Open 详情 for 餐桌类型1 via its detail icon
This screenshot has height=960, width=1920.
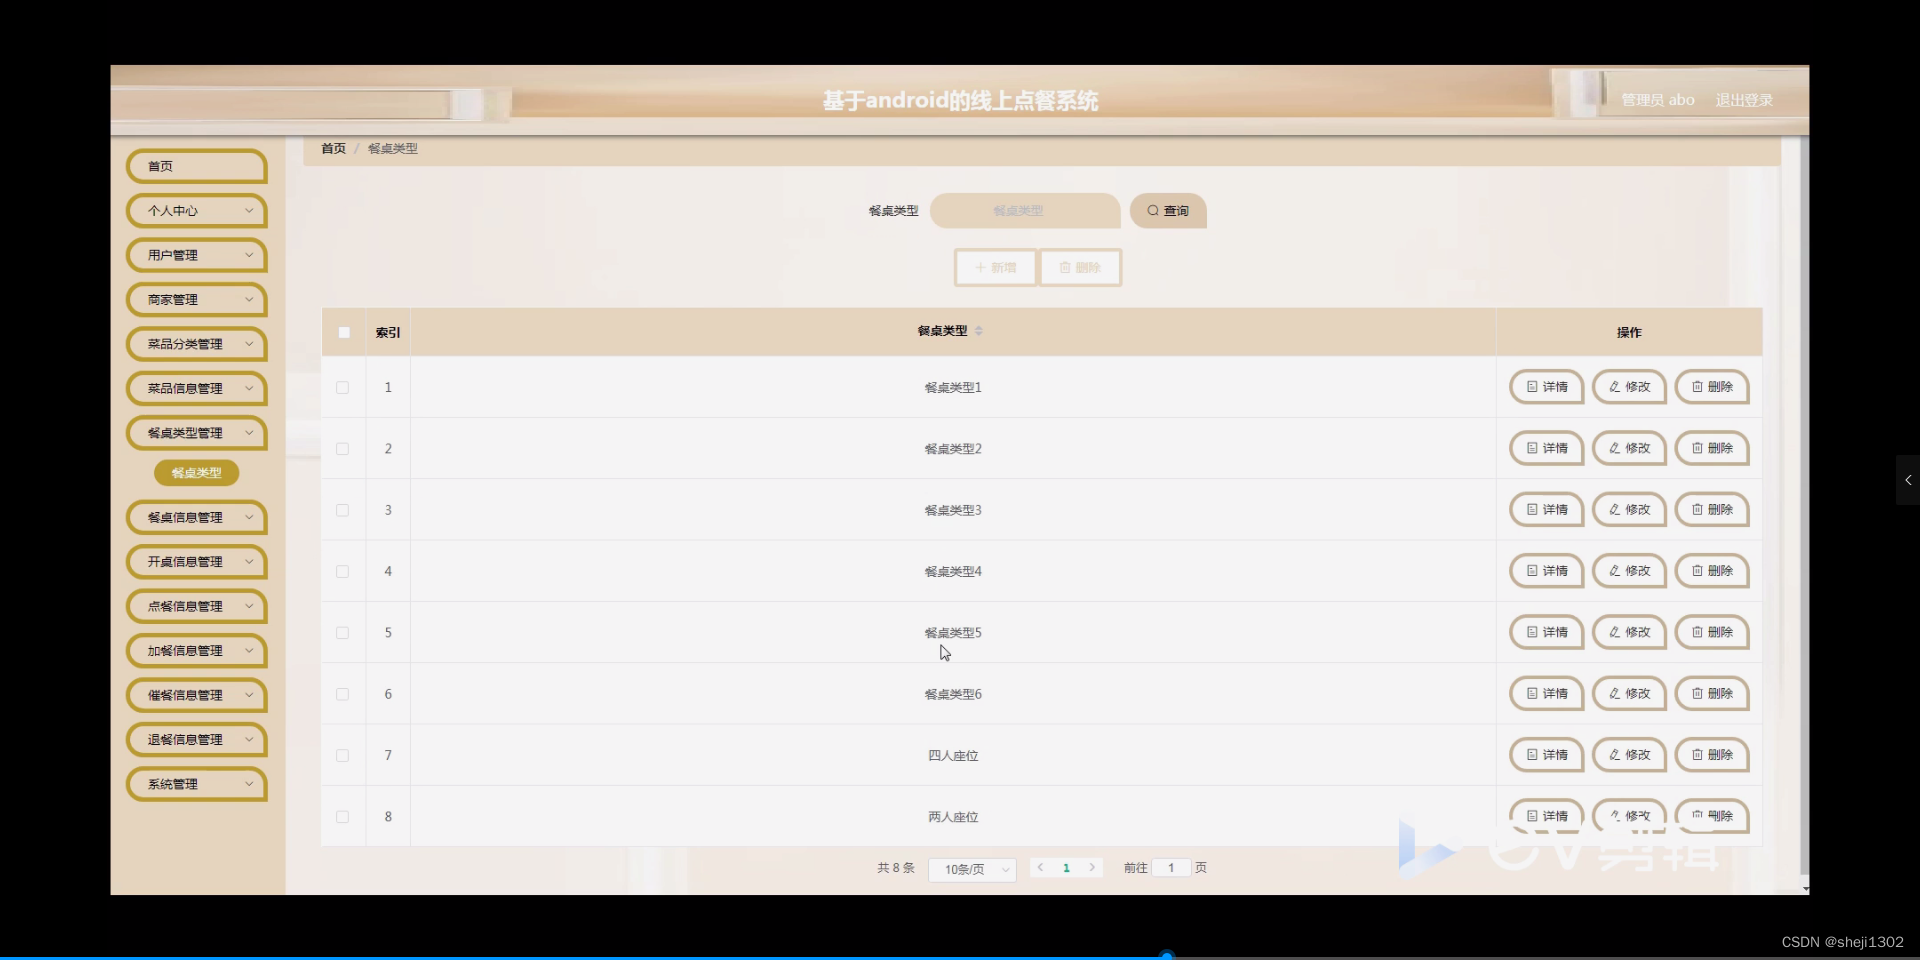1531,387
